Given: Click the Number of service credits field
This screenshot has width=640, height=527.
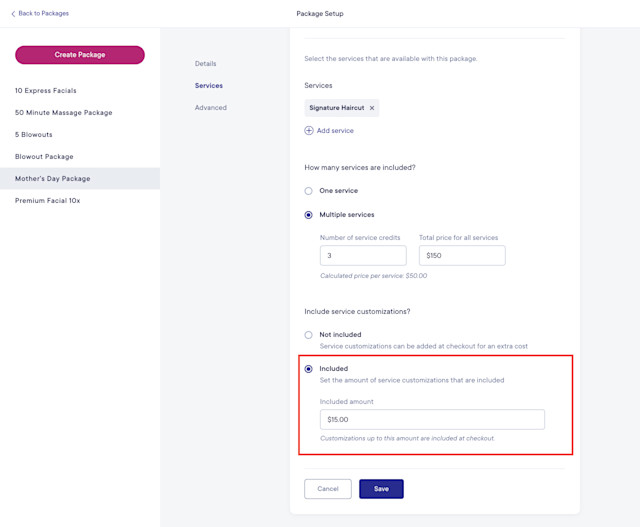Looking at the screenshot, I should click(x=363, y=256).
